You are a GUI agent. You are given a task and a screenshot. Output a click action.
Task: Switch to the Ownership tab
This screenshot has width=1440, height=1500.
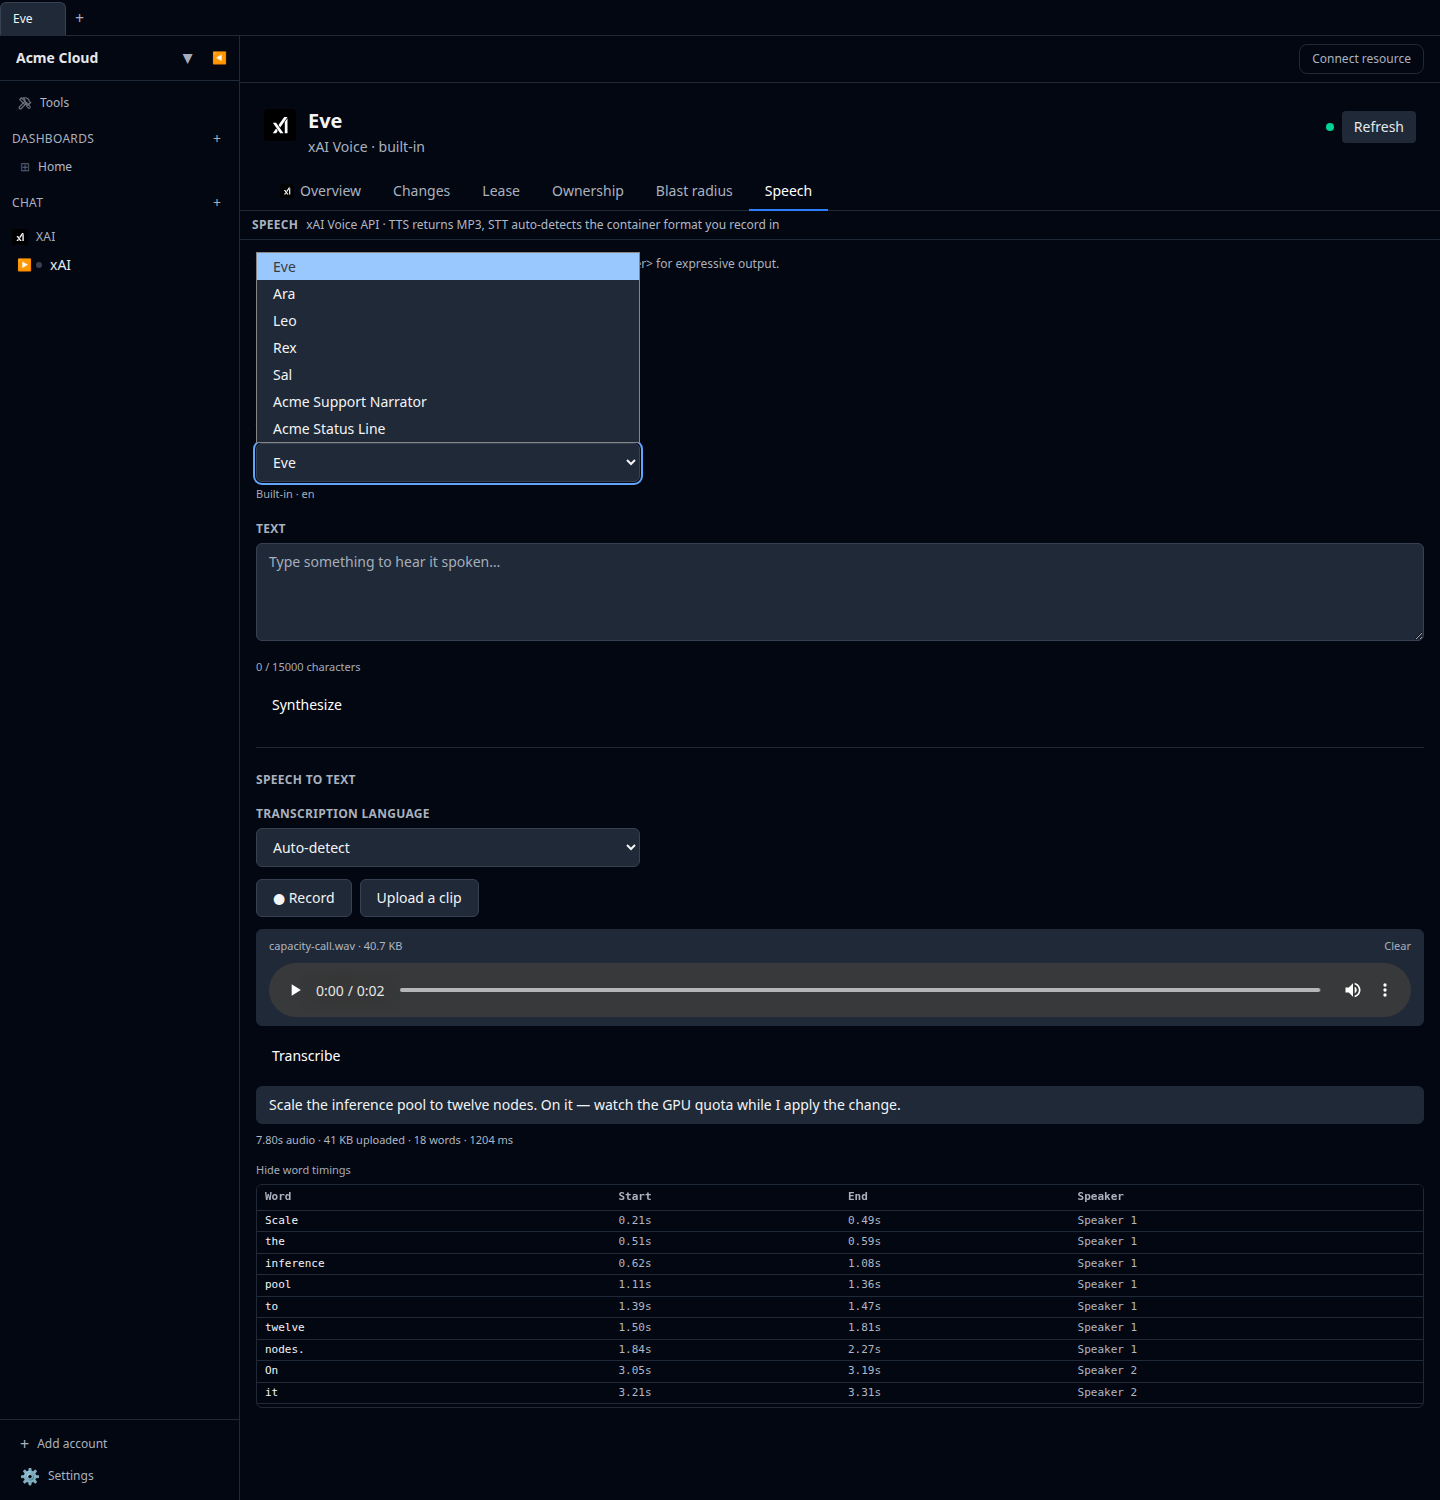tap(588, 191)
